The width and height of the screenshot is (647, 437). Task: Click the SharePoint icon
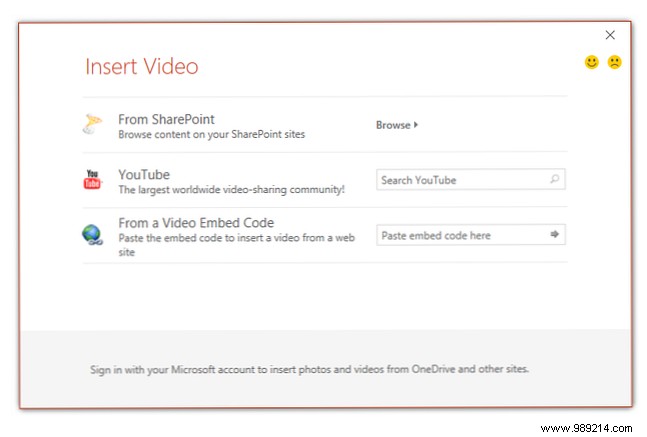pyautogui.click(x=92, y=124)
